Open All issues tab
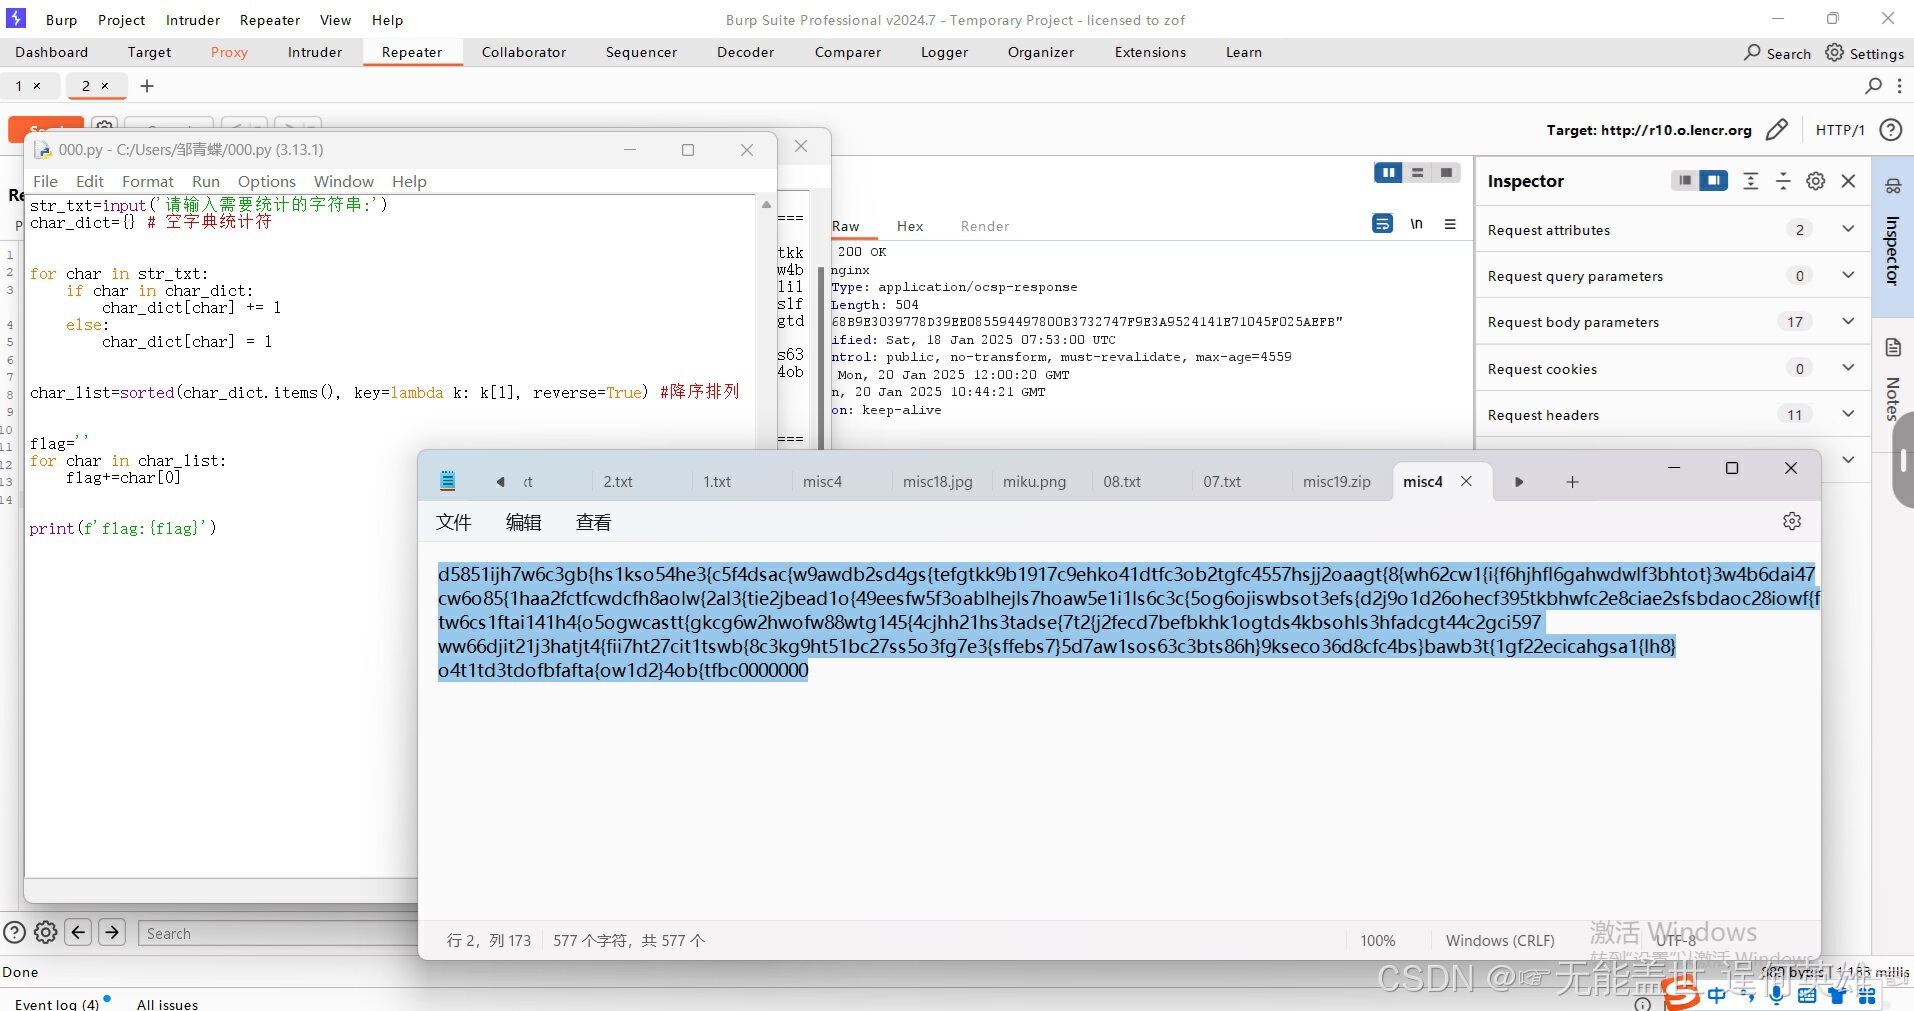The image size is (1914, 1011). [167, 1003]
